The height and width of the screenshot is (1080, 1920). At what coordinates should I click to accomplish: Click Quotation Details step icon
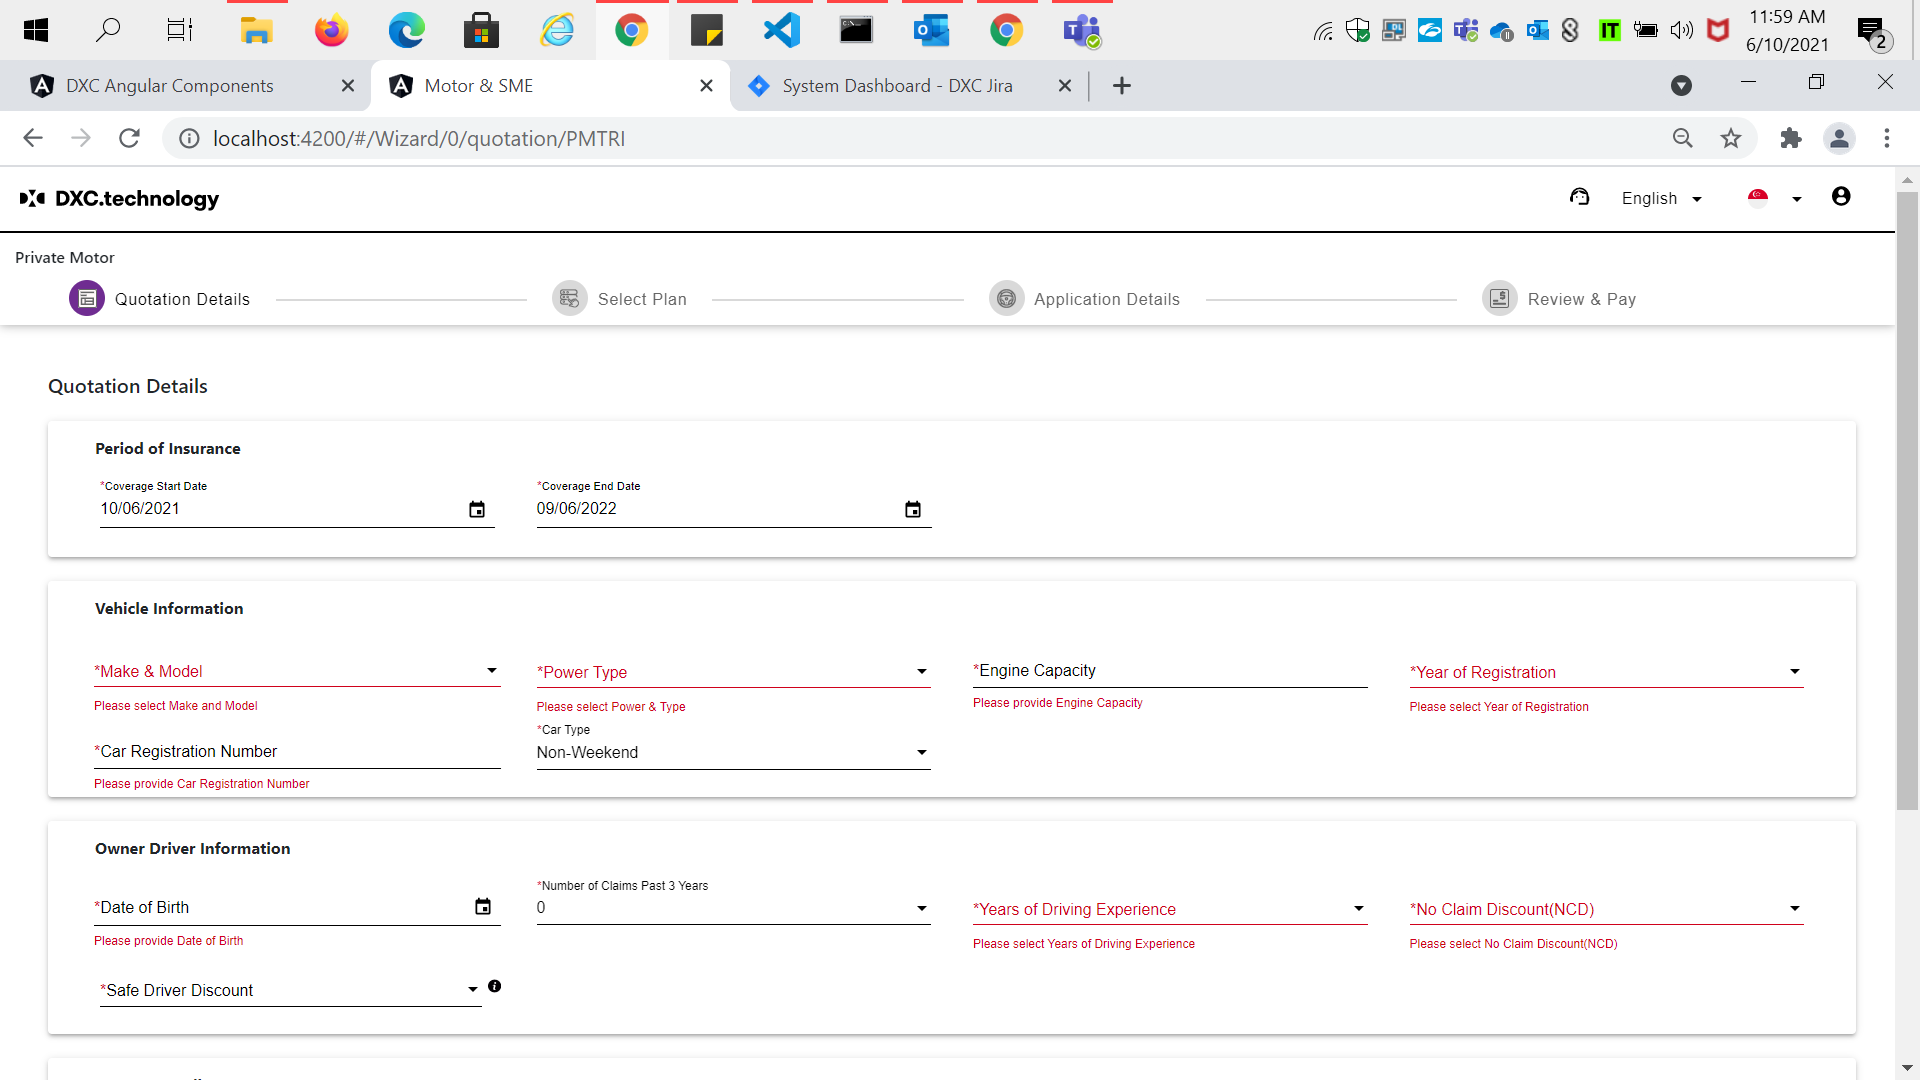tap(87, 298)
